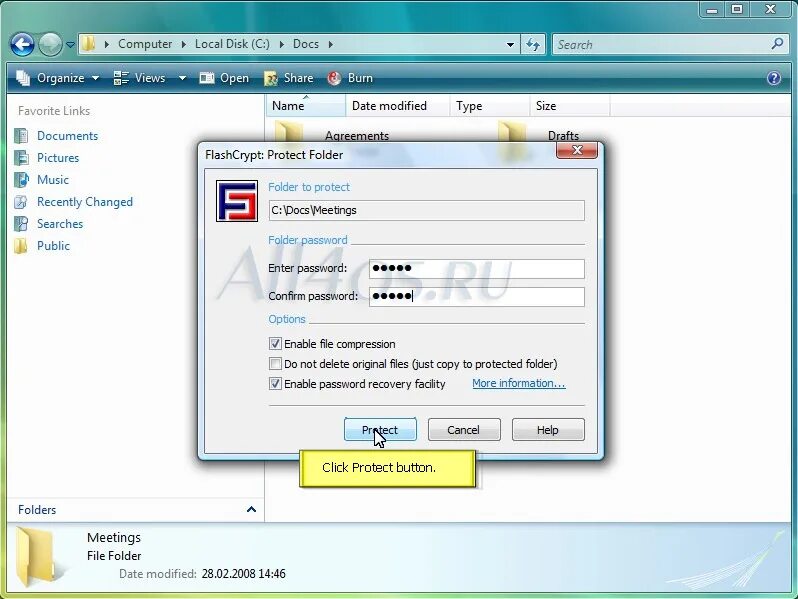This screenshot has height=599, width=798.
Task: Open the More information link
Action: point(519,383)
